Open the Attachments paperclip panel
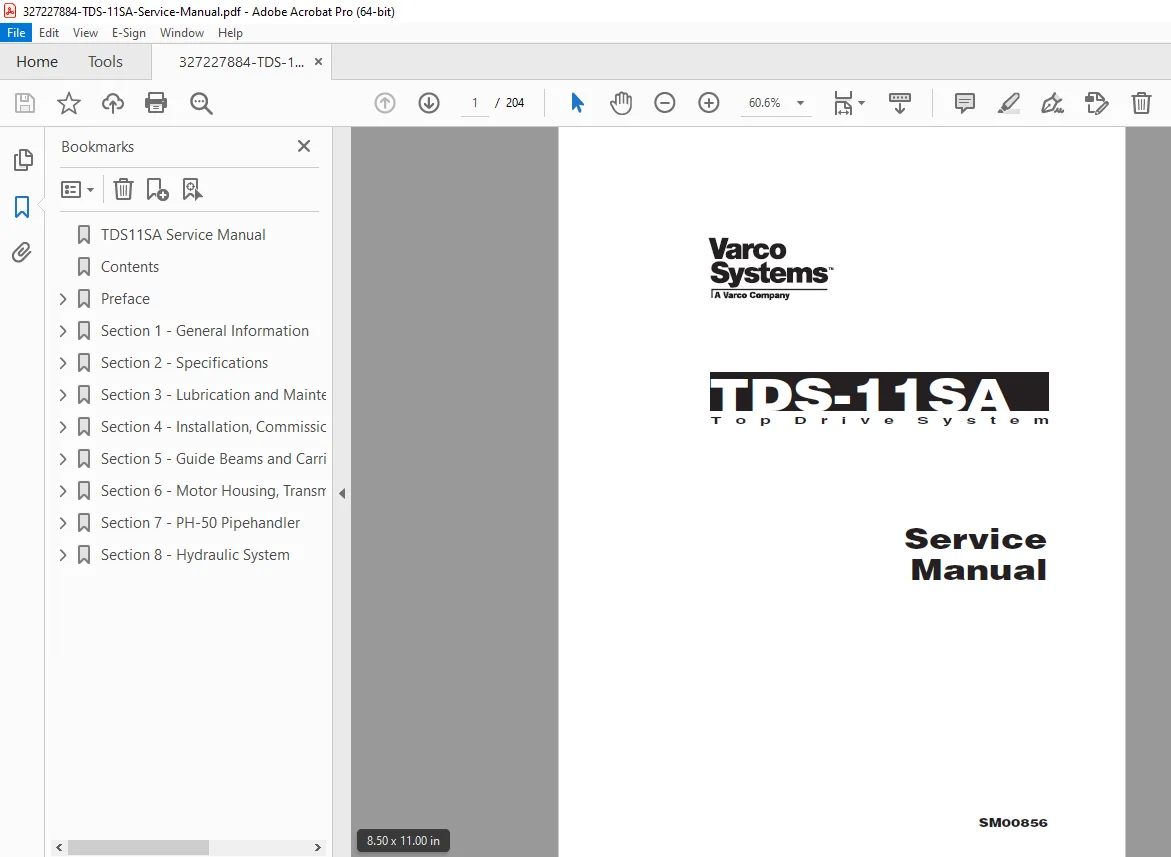The height and width of the screenshot is (857, 1171). tap(22, 253)
